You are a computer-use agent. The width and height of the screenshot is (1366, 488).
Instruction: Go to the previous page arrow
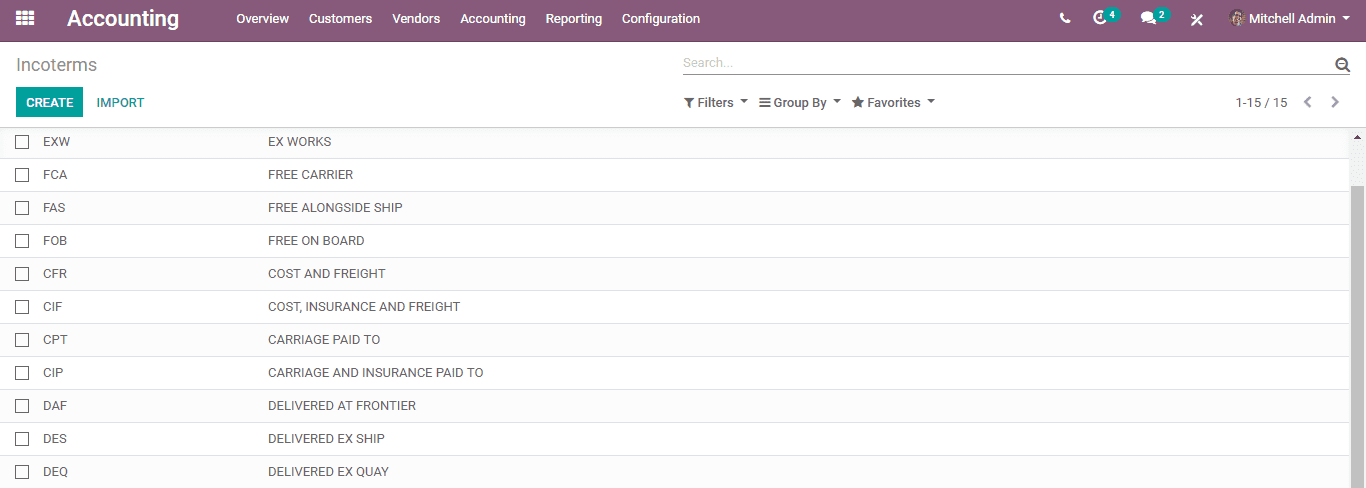(1307, 102)
